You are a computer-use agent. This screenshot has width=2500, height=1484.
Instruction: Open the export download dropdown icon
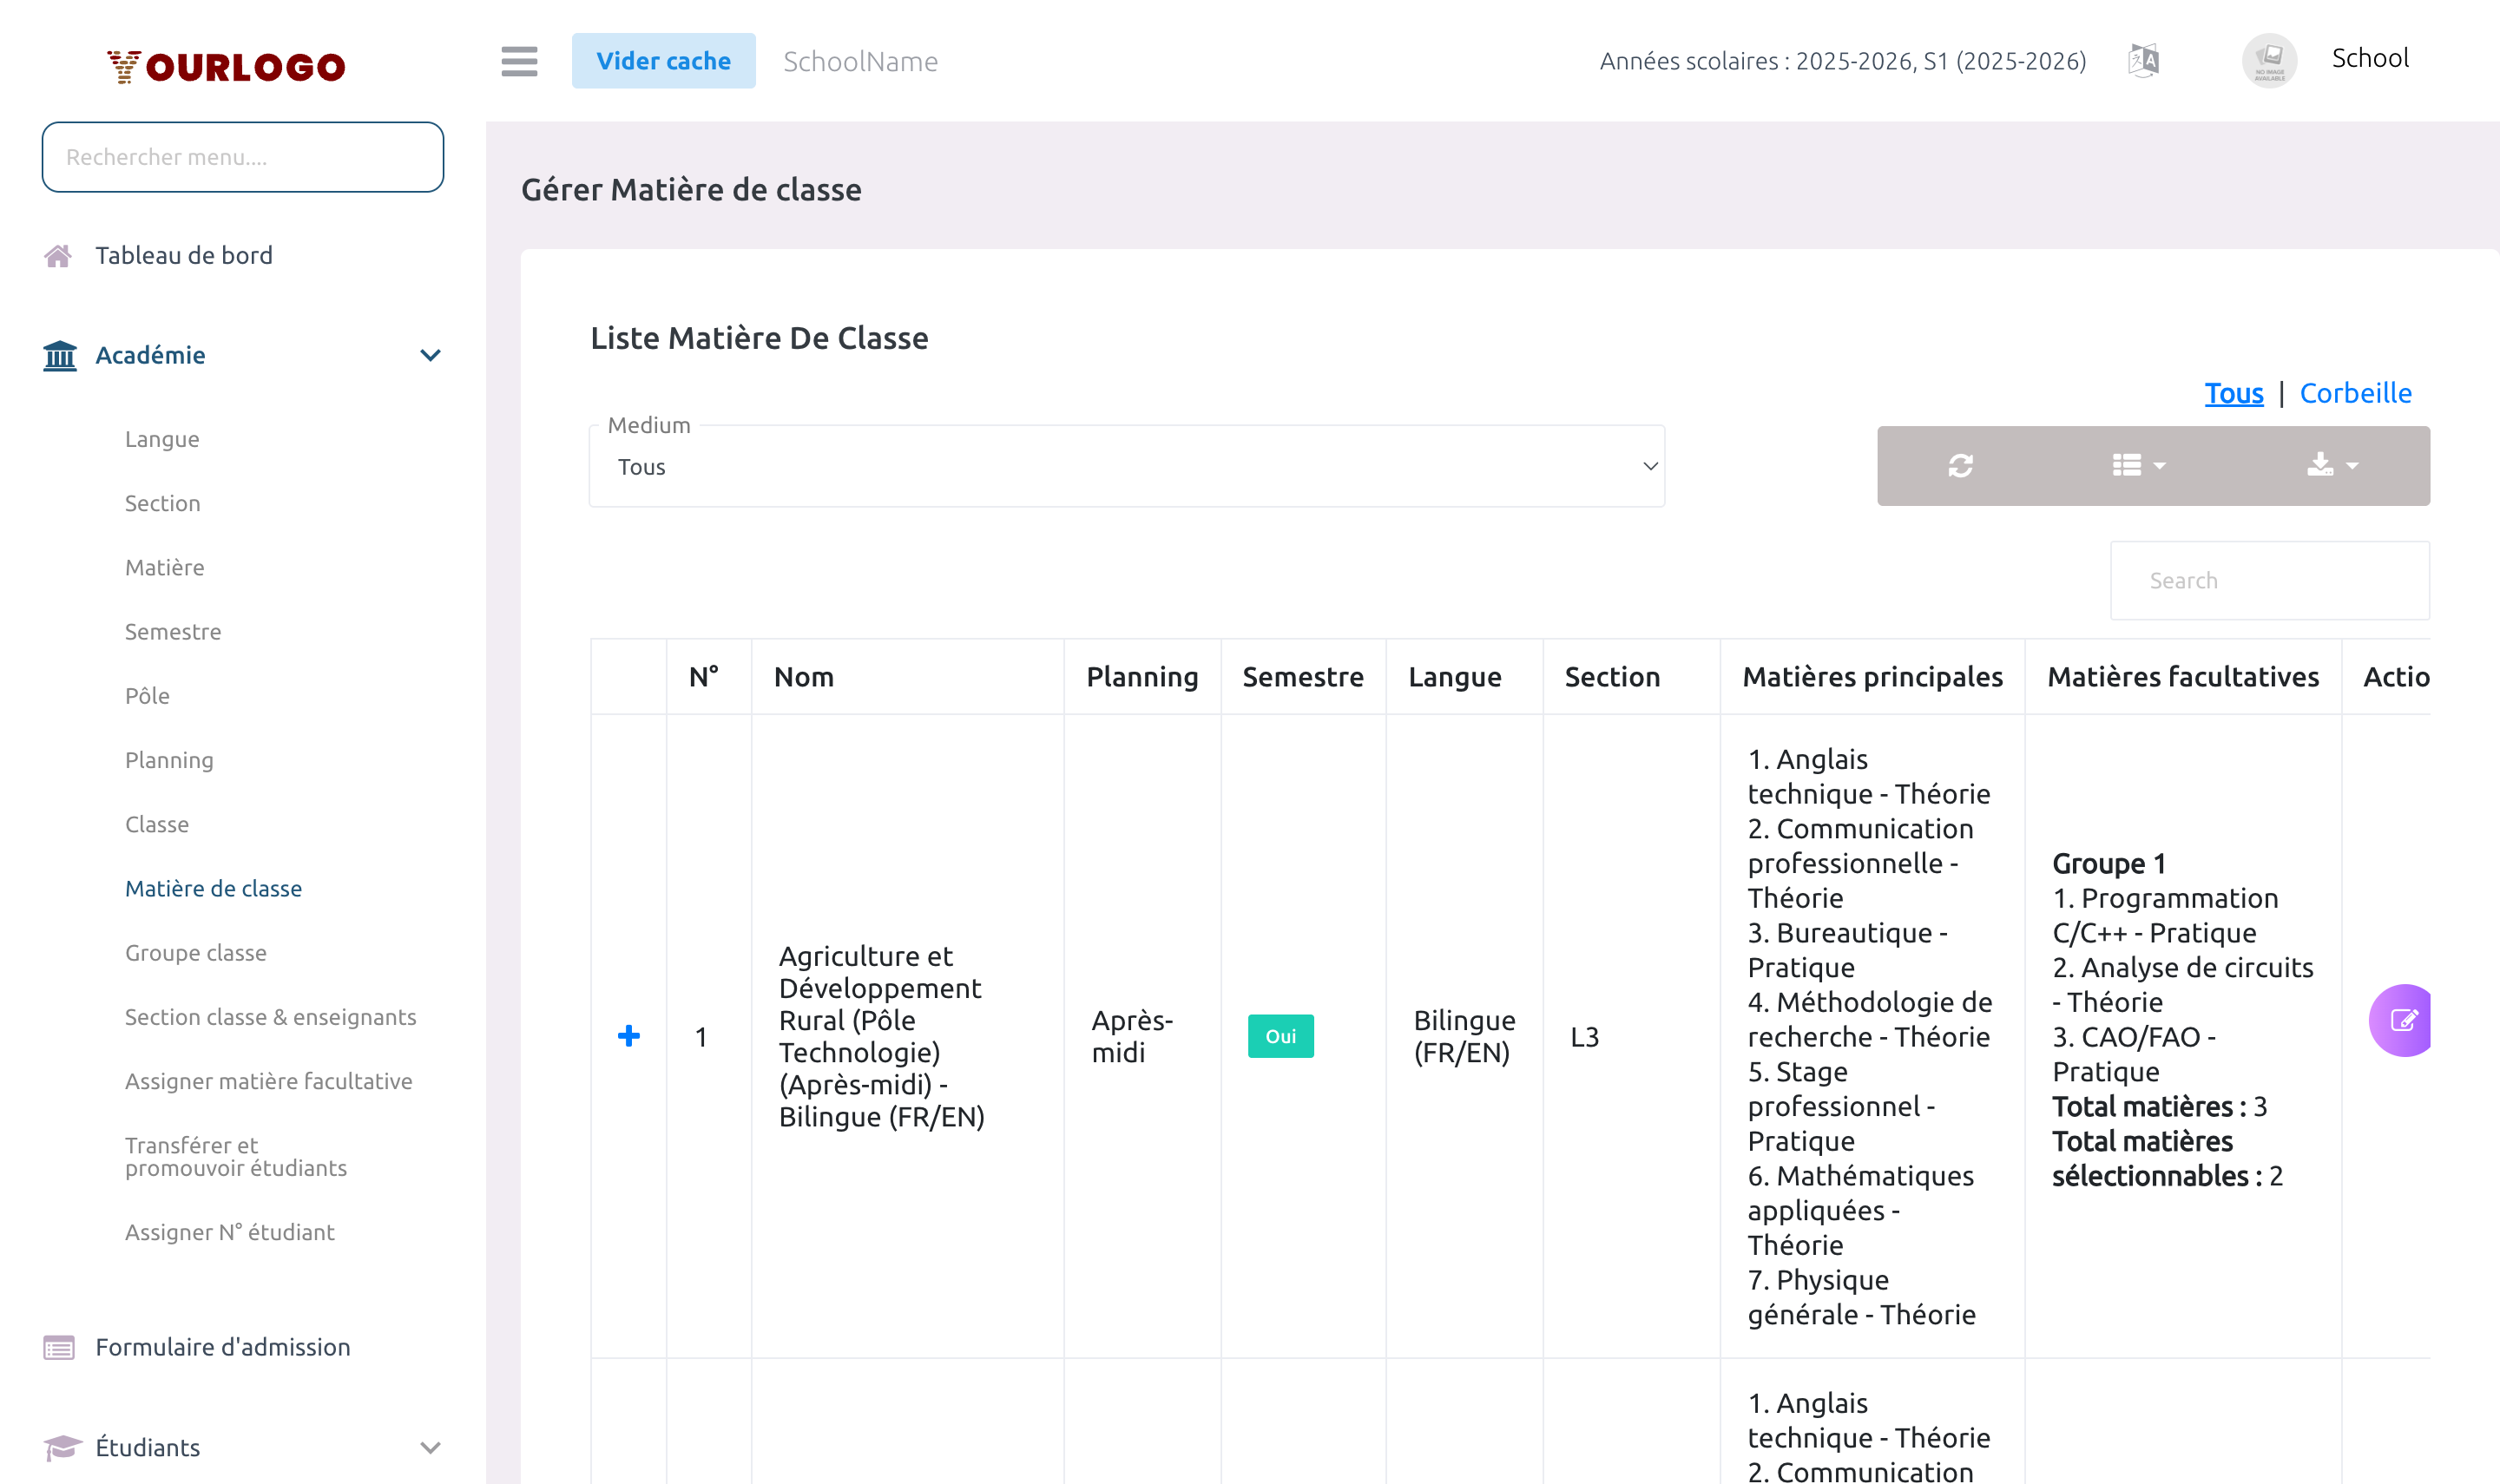[2331, 466]
